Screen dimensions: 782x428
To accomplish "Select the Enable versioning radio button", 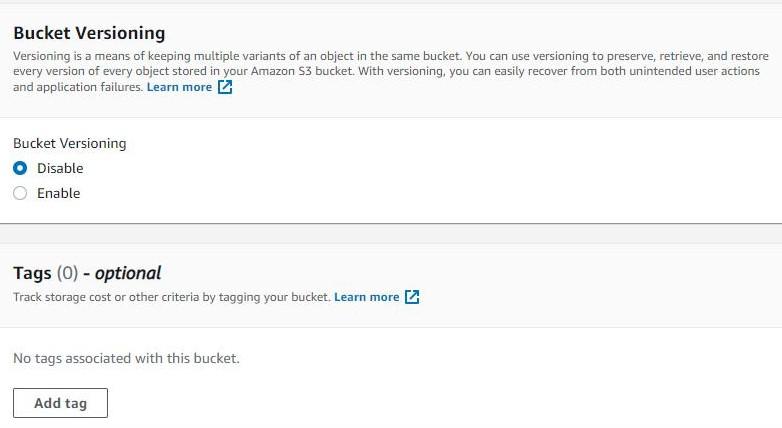I will (x=20, y=193).
